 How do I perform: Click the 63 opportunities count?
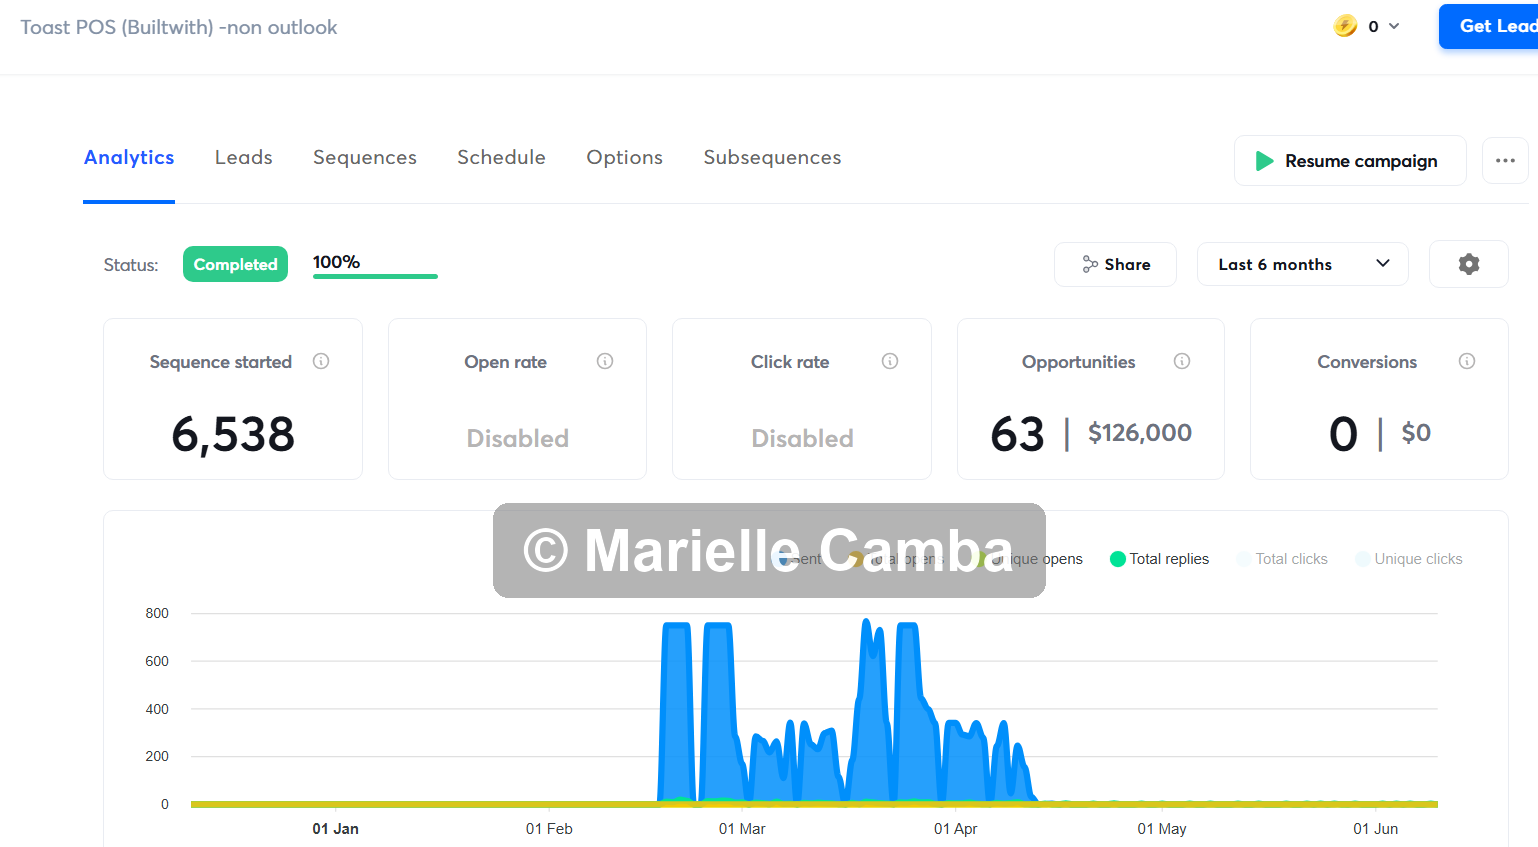tap(1017, 434)
